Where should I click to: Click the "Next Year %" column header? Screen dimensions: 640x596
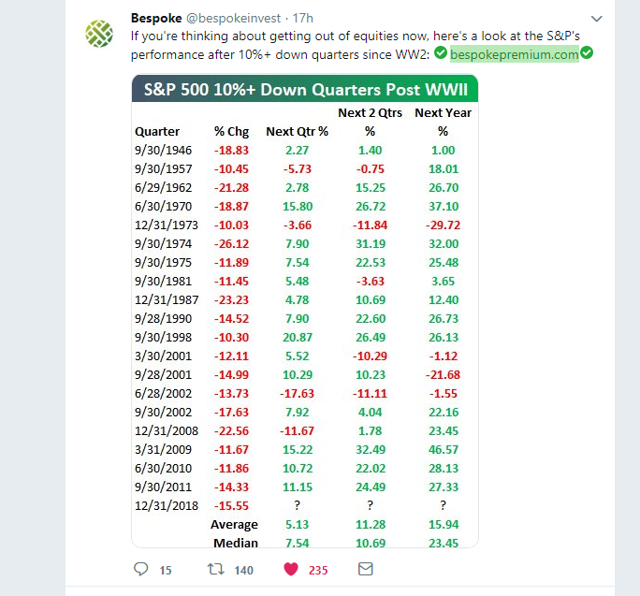point(442,121)
